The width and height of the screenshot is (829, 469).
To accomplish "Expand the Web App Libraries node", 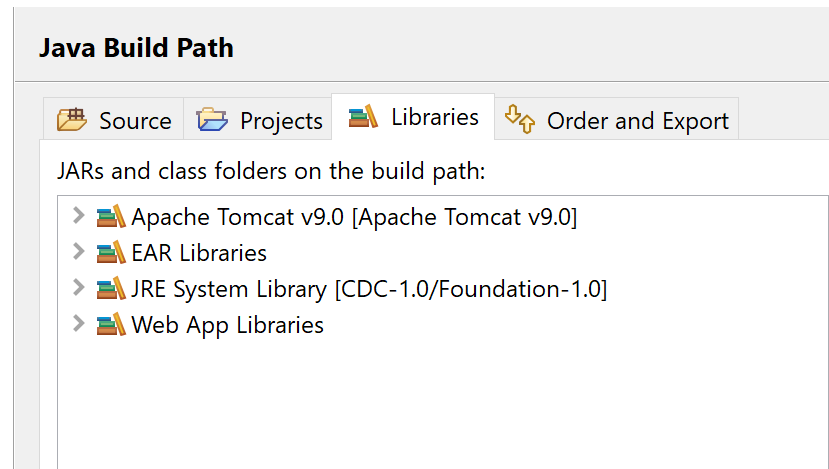I will [x=79, y=323].
